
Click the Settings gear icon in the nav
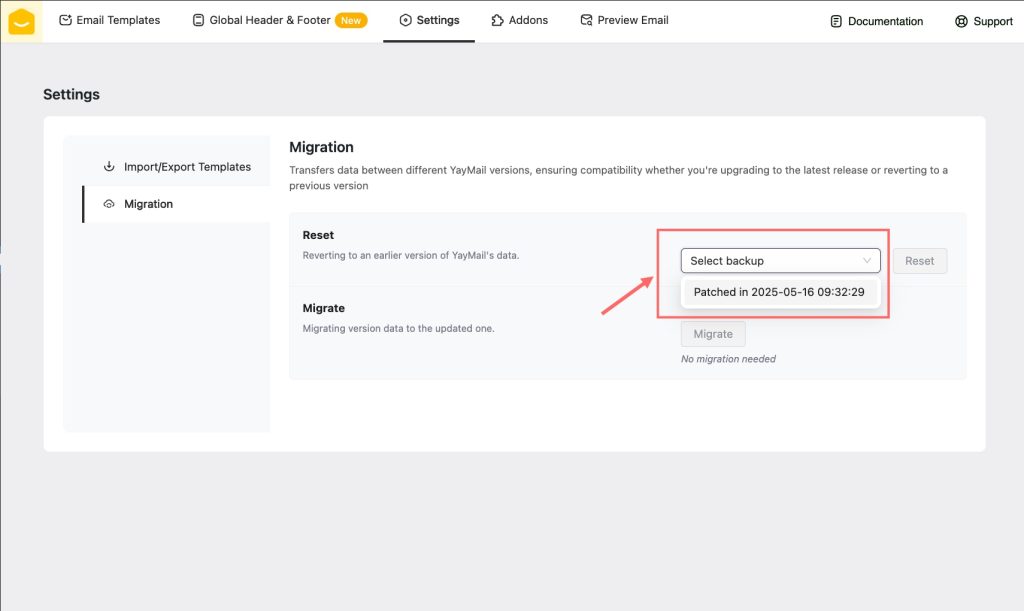406,20
